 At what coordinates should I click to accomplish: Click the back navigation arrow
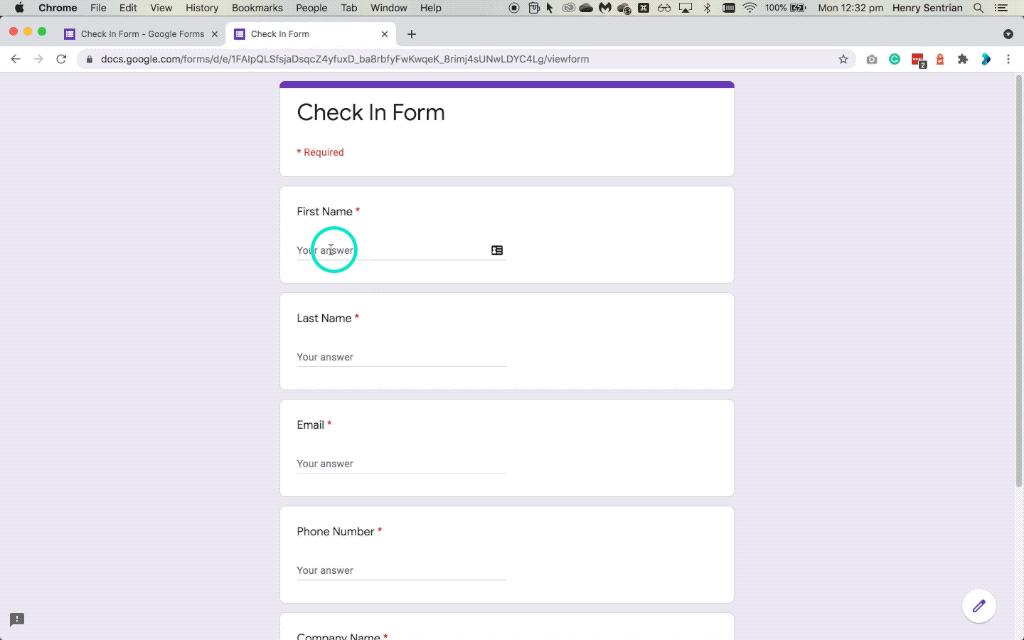coord(15,59)
